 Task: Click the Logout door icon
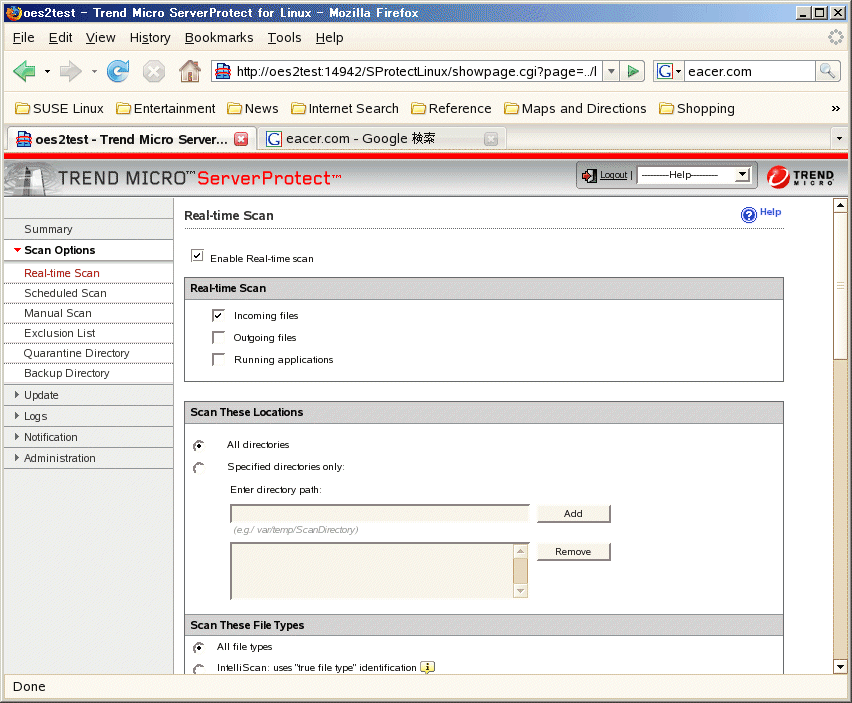[589, 175]
